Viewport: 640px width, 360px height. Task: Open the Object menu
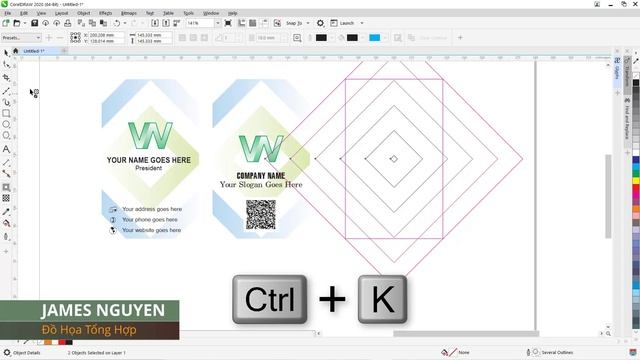click(x=83, y=13)
